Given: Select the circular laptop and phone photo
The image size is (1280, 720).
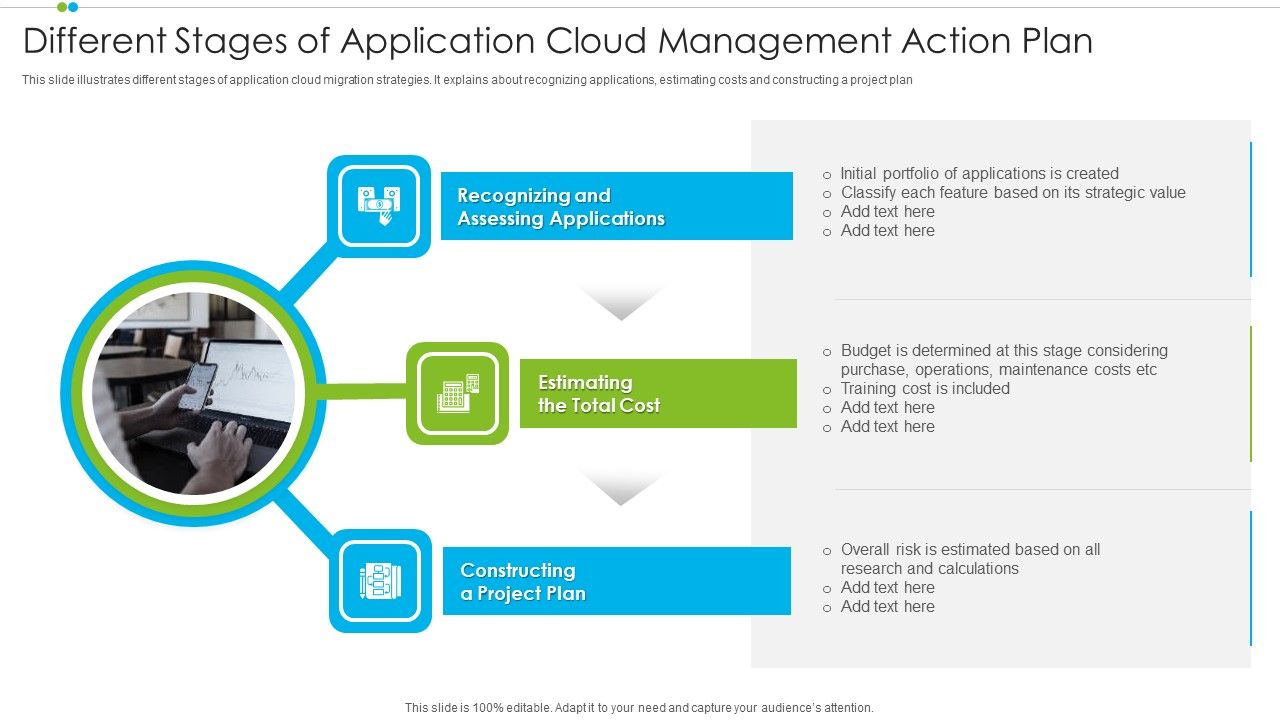Looking at the screenshot, I should pos(193,394).
